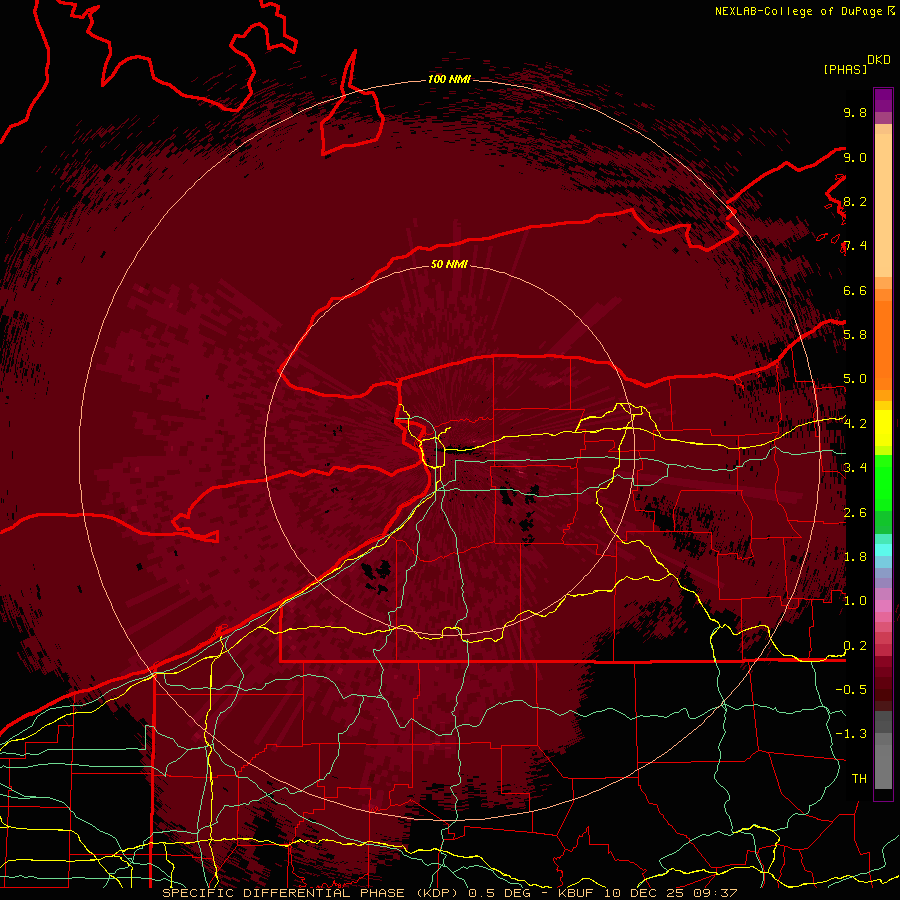Click the 10 DEC 25 09:37 timestamp

pos(670,893)
